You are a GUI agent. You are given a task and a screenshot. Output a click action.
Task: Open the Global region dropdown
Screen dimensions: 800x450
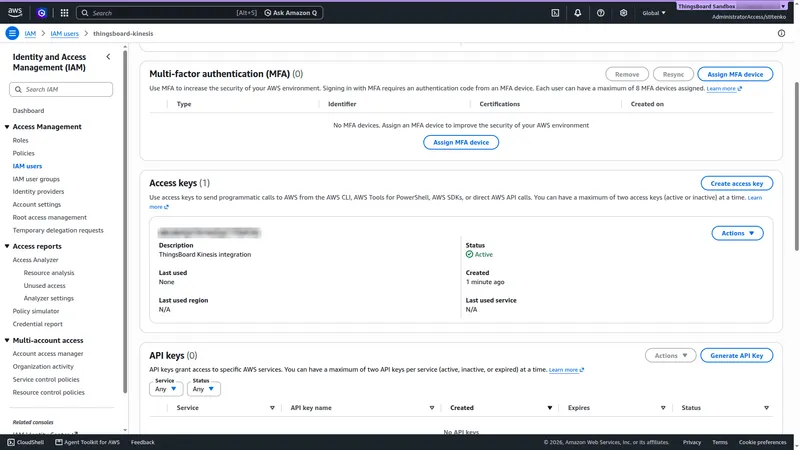tap(654, 13)
